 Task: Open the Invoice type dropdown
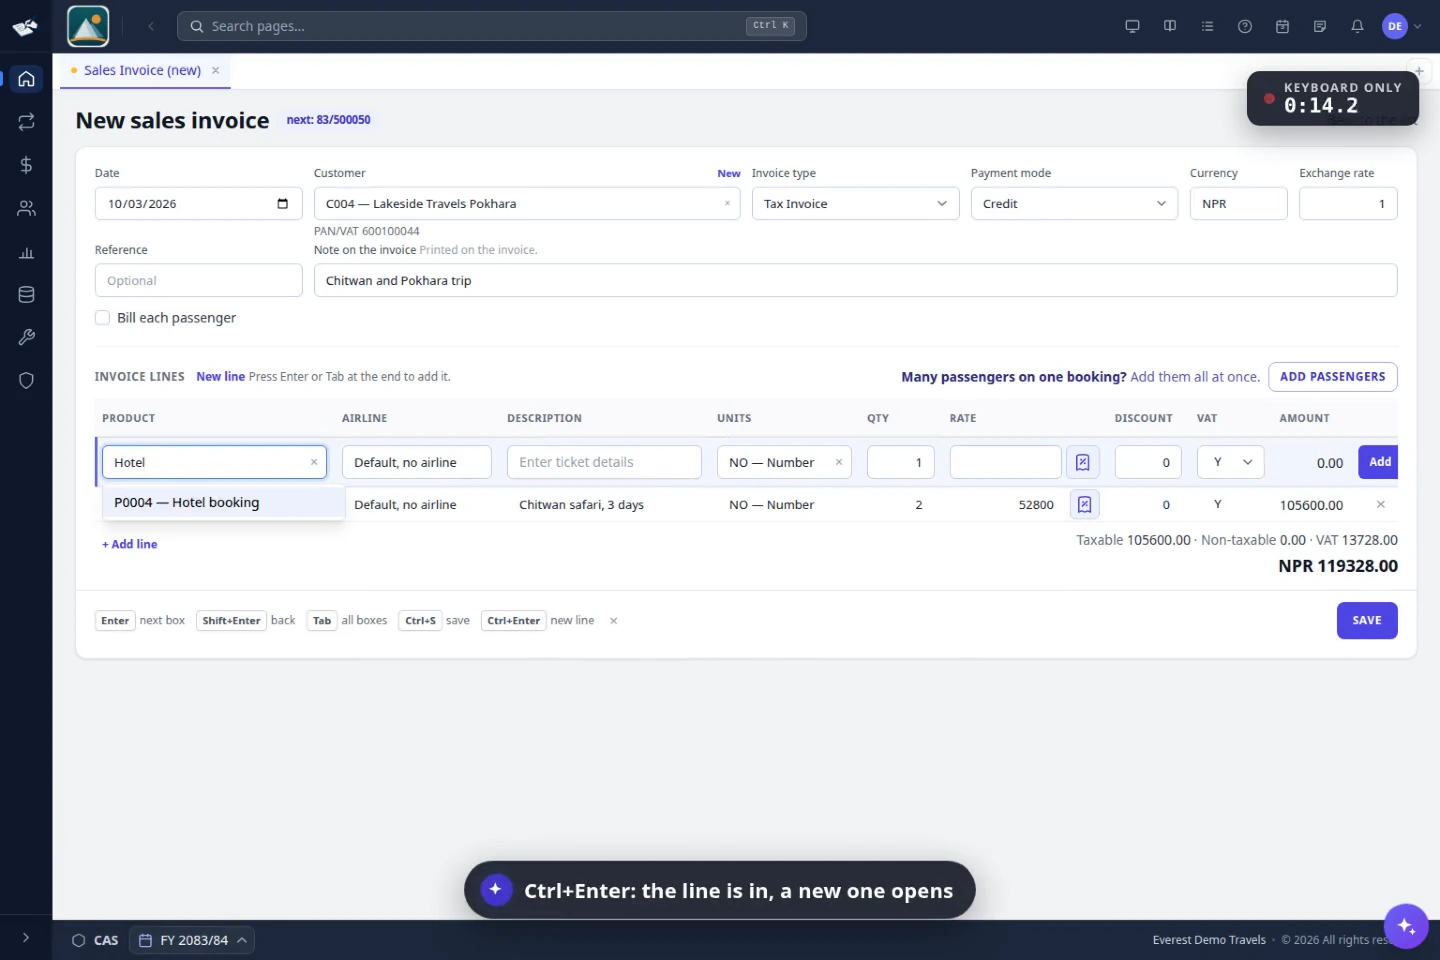[855, 204]
